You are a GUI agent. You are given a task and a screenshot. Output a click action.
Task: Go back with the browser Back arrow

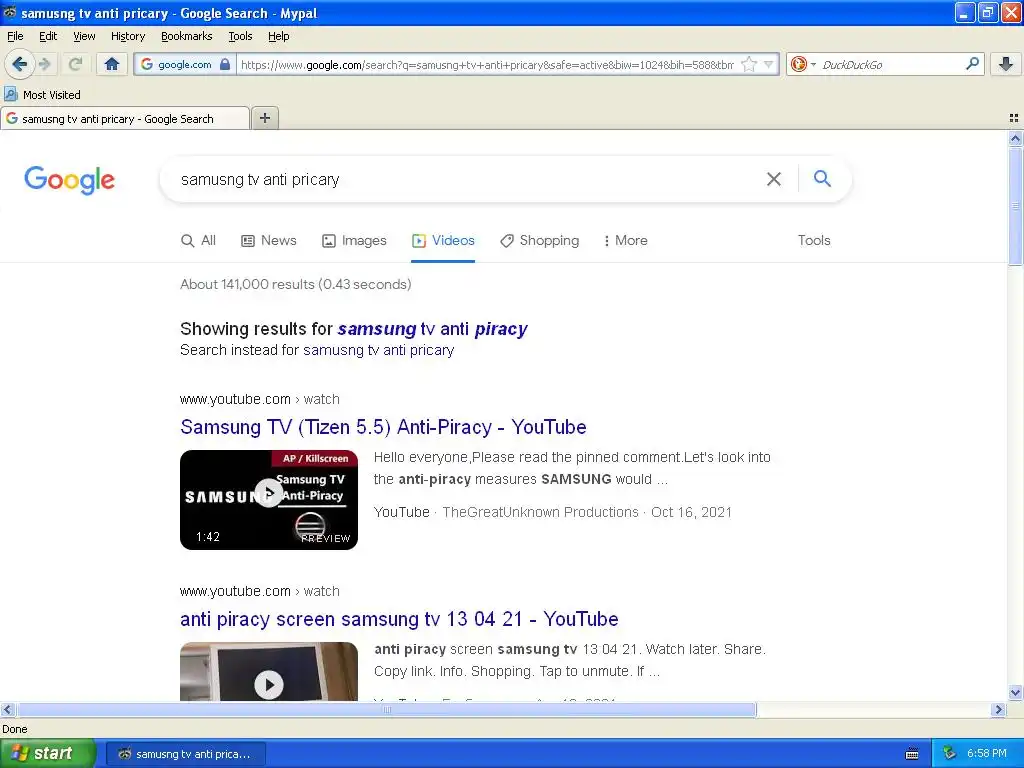[x=20, y=64]
